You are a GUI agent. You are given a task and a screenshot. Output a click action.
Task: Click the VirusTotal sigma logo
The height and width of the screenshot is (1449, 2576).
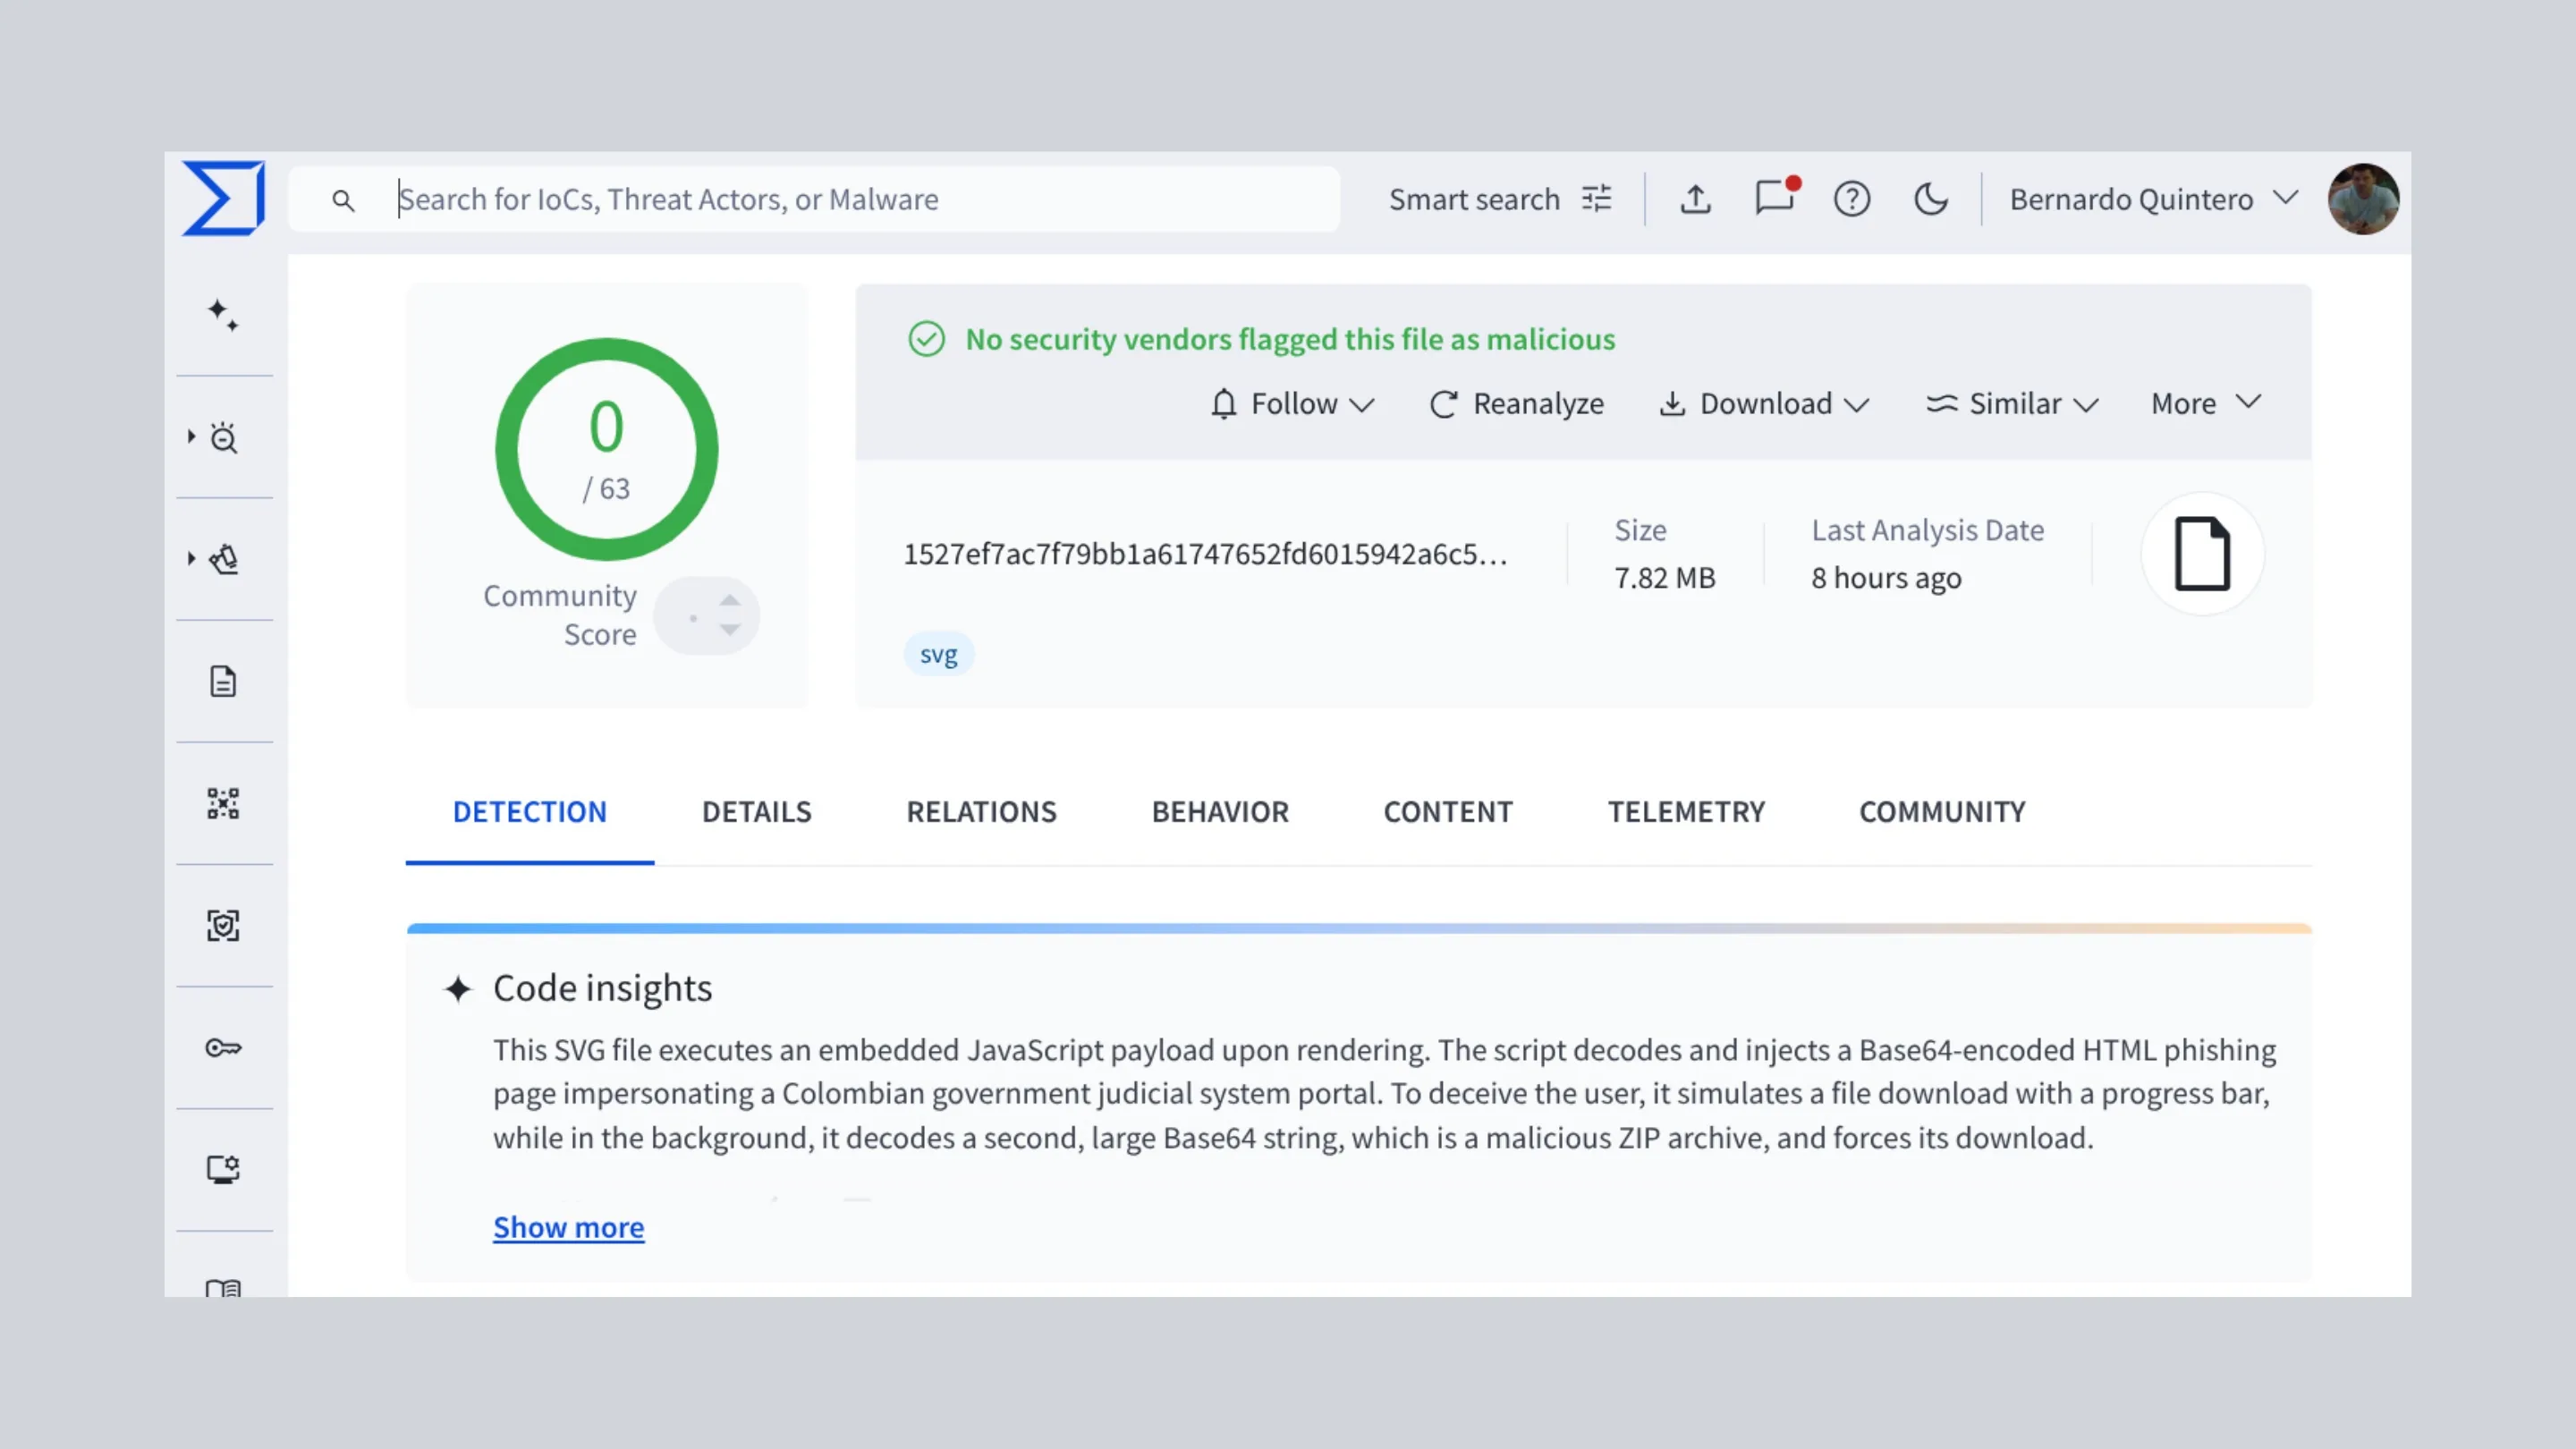pos(224,198)
